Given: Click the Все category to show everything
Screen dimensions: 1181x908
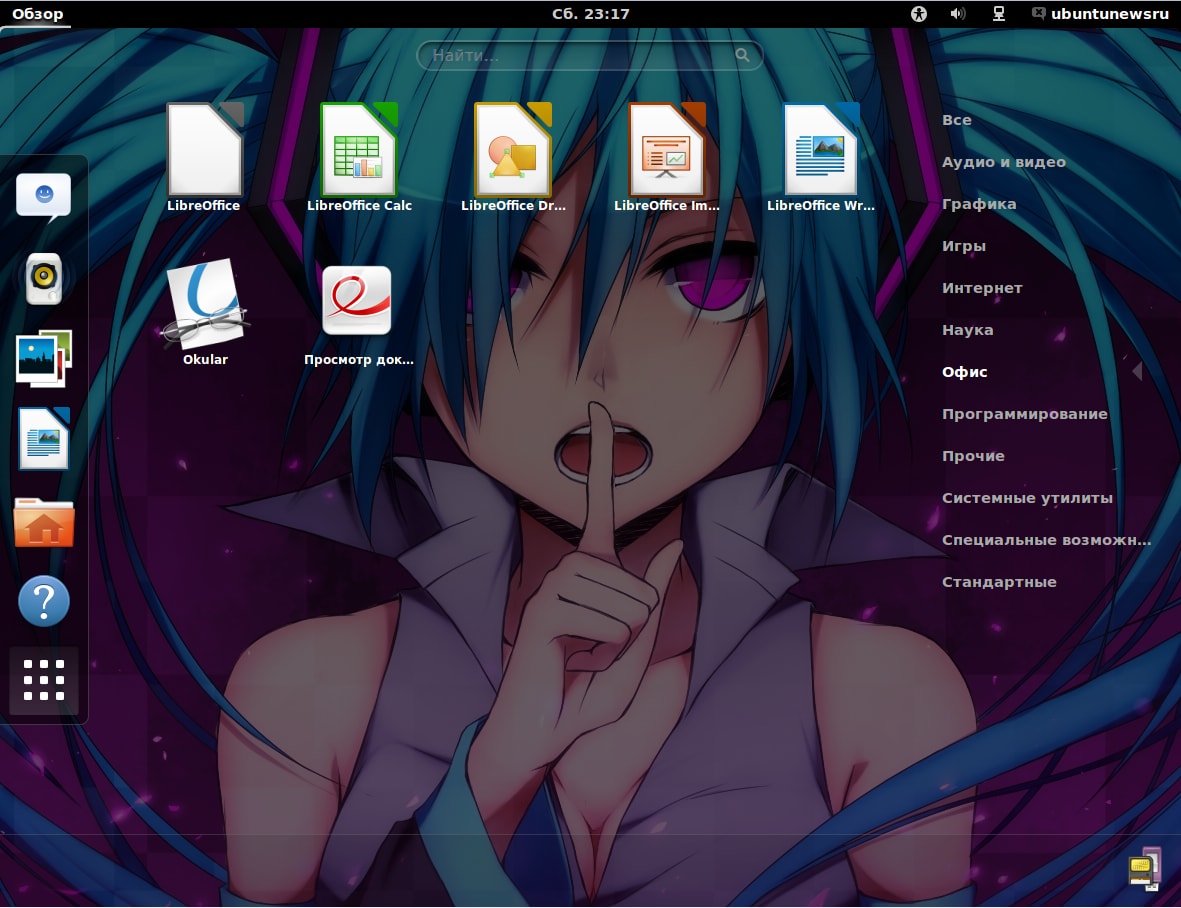Looking at the screenshot, I should point(956,119).
